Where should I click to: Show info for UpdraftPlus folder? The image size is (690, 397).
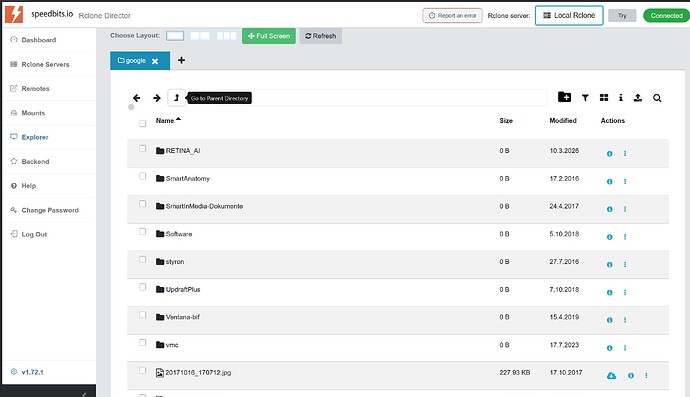pyautogui.click(x=609, y=292)
